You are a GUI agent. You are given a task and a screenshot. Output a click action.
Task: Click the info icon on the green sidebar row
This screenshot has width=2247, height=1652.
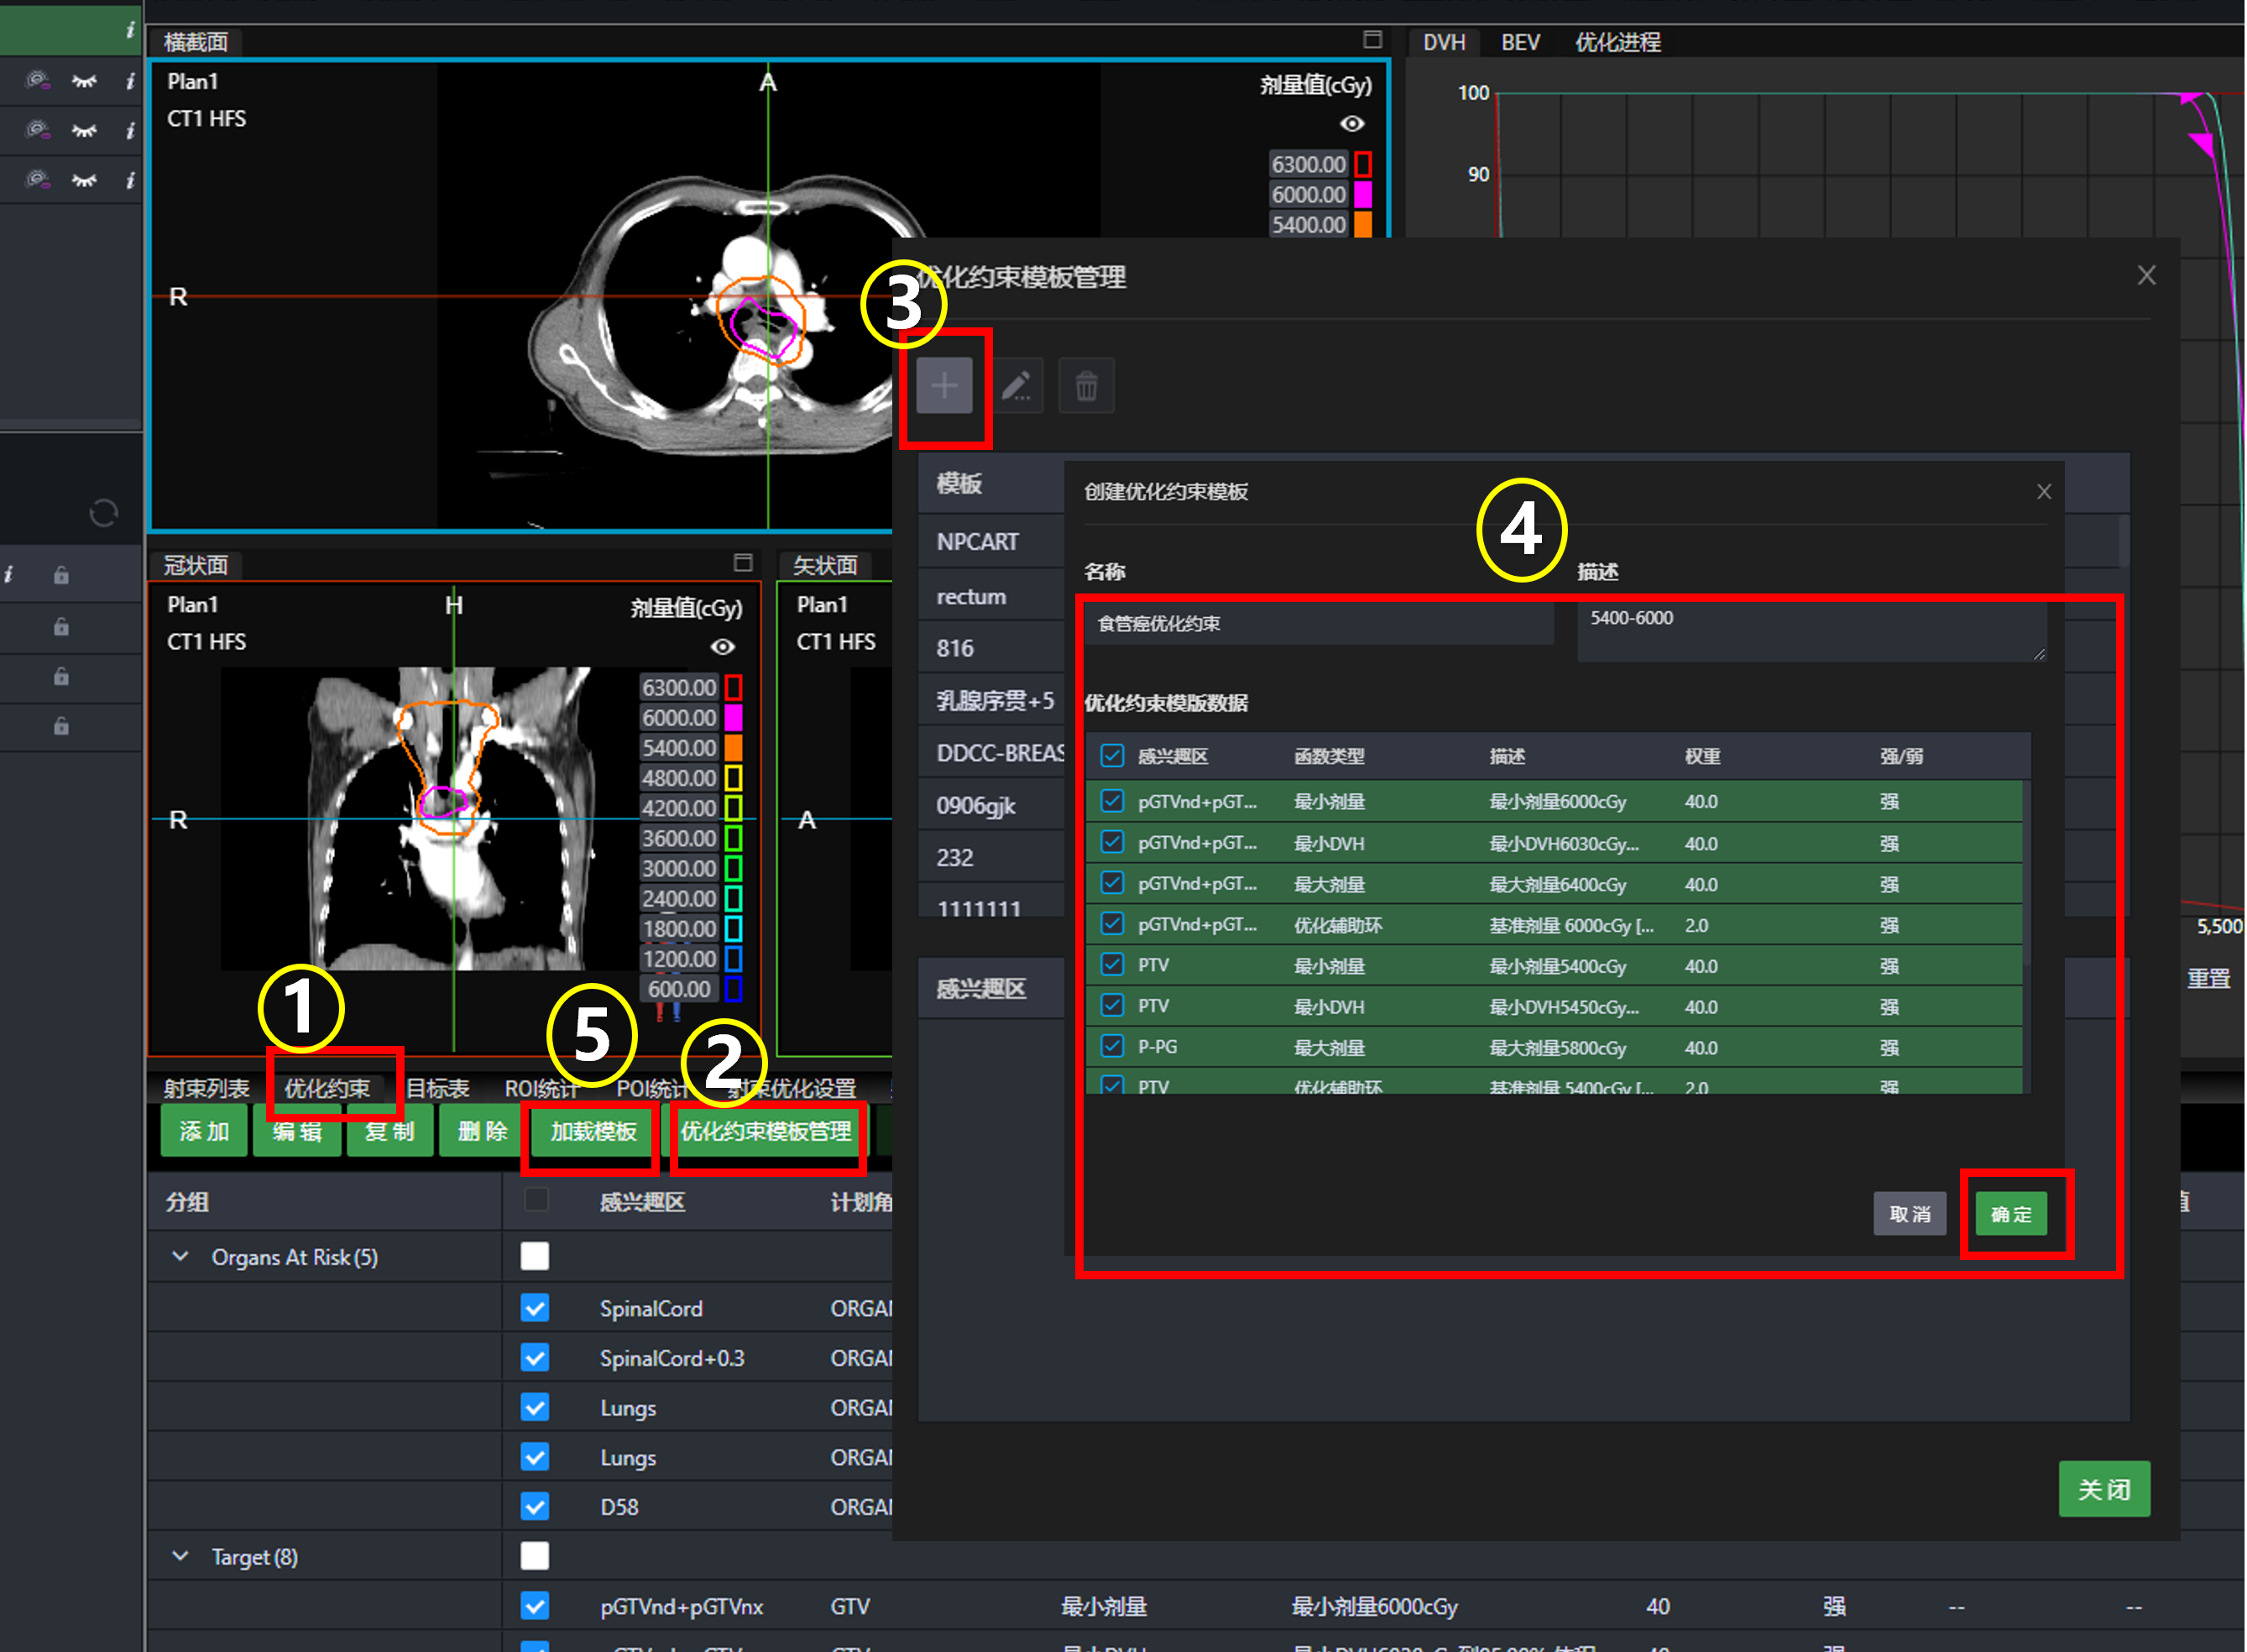[130, 30]
